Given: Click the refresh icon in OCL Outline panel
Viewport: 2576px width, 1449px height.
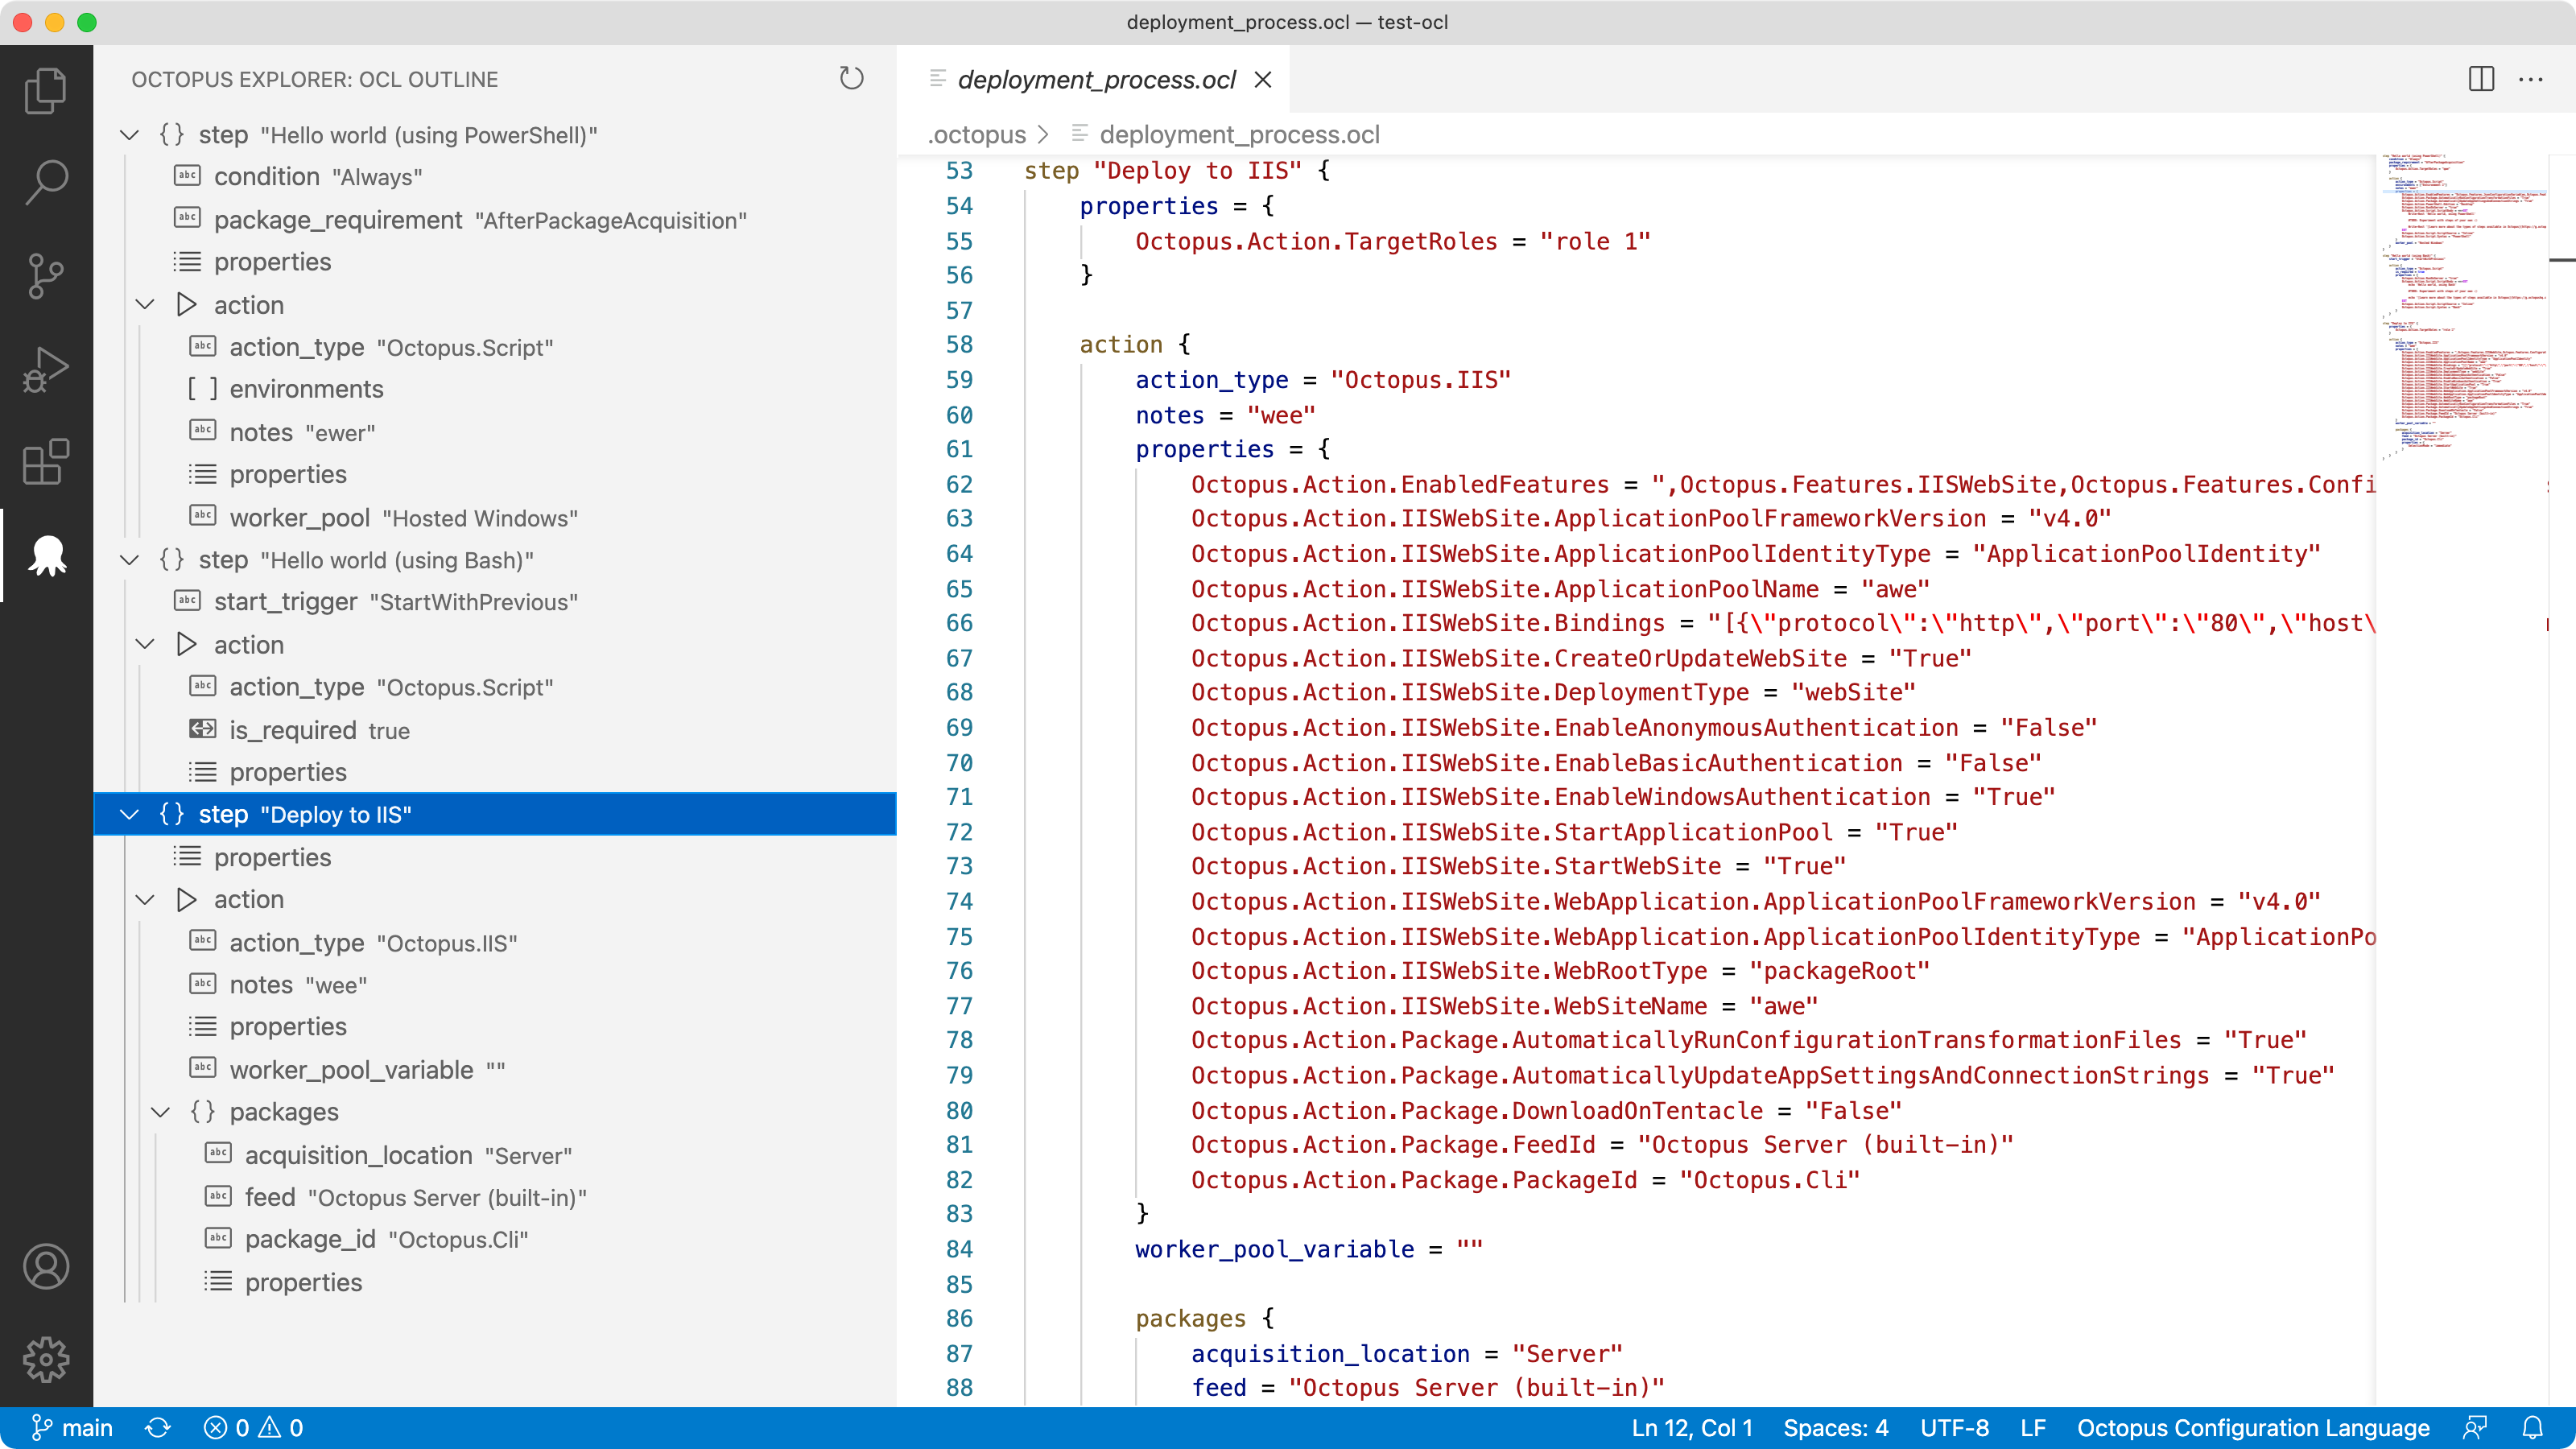Looking at the screenshot, I should [x=851, y=78].
